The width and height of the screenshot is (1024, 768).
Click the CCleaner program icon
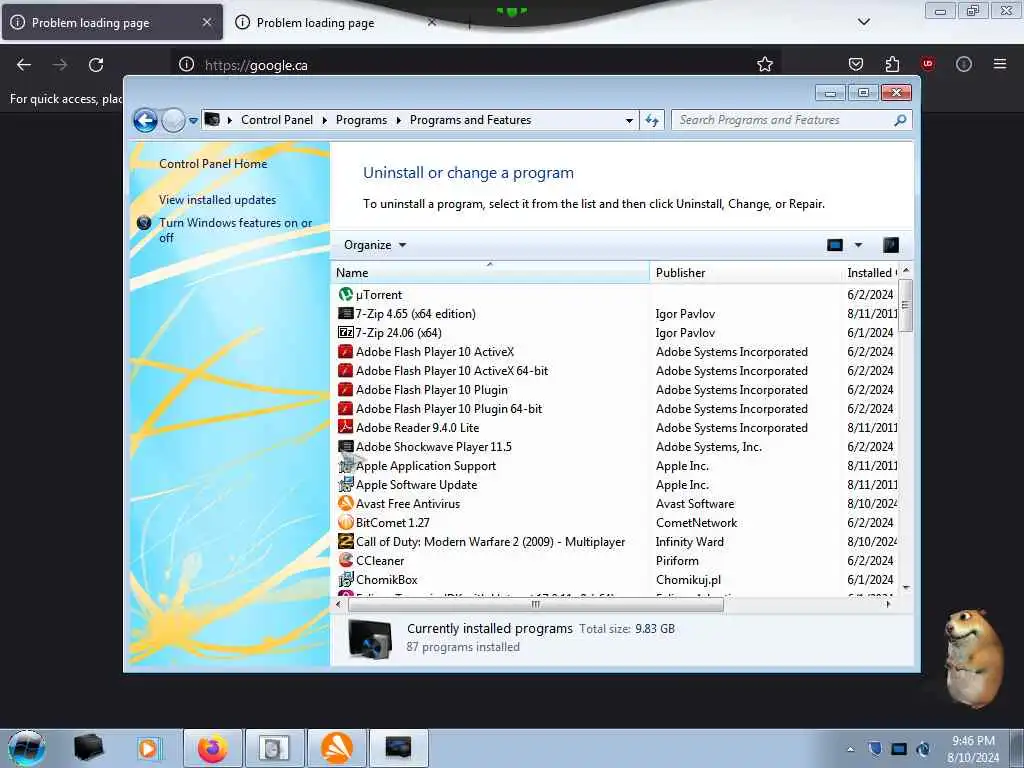[345, 560]
